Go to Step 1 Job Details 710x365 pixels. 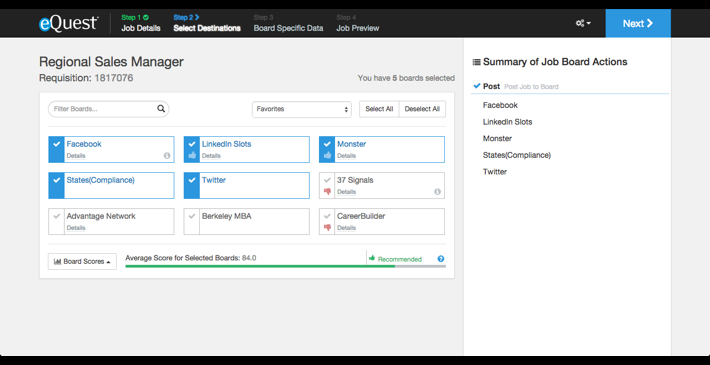(x=141, y=23)
